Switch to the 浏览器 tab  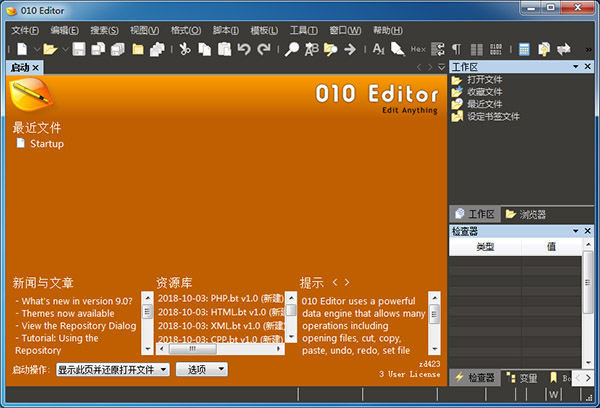tap(526, 214)
